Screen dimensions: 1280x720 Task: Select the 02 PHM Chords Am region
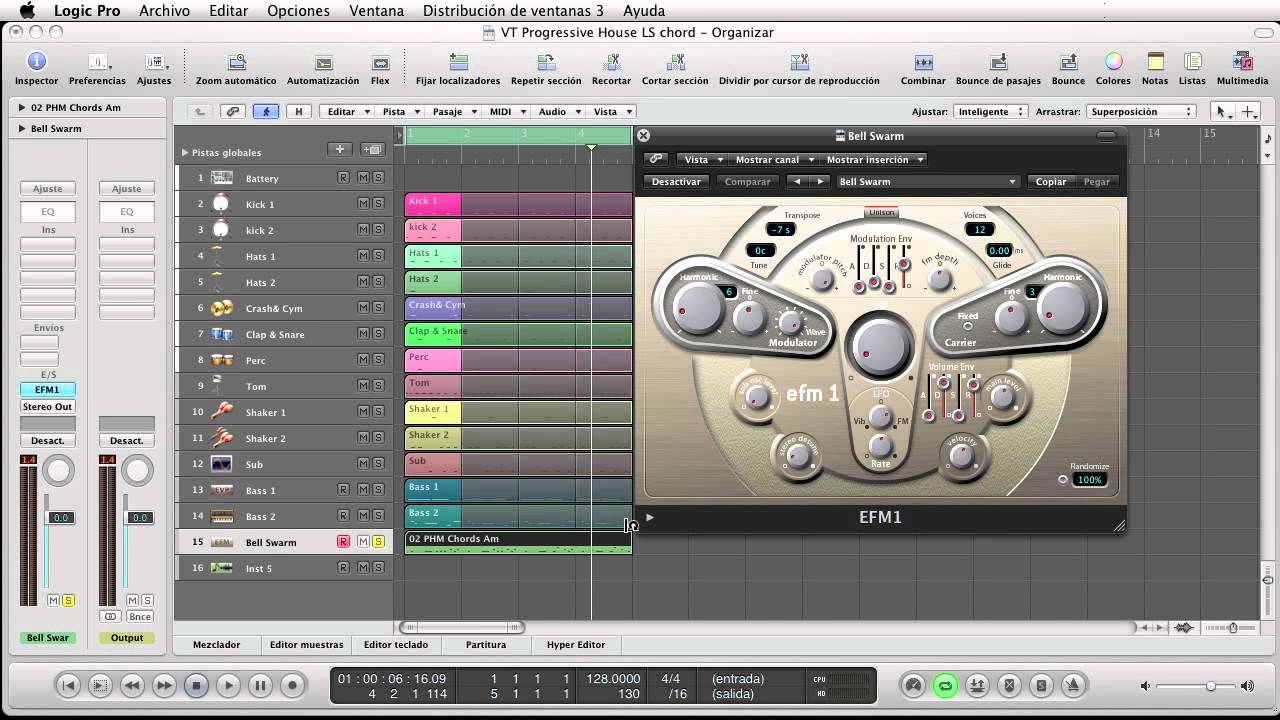coord(518,542)
